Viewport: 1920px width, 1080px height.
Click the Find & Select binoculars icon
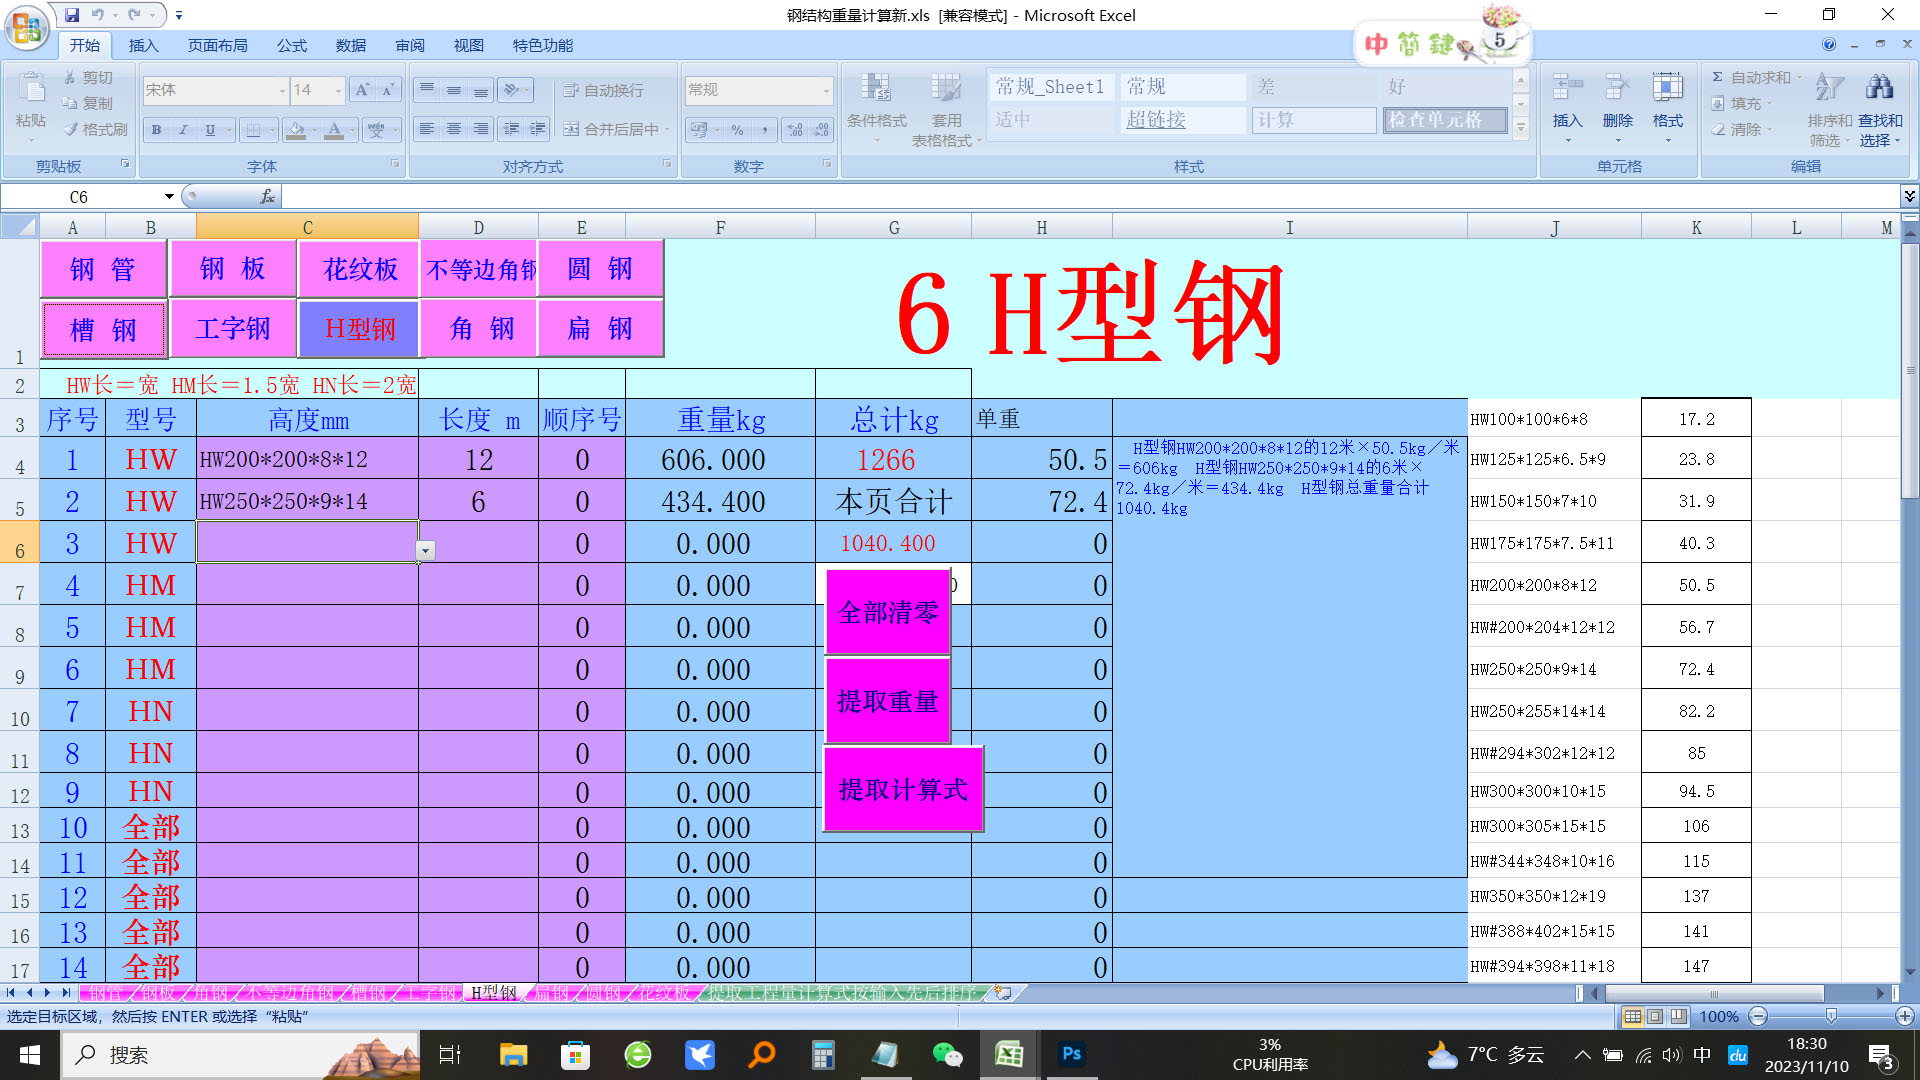pos(1880,88)
